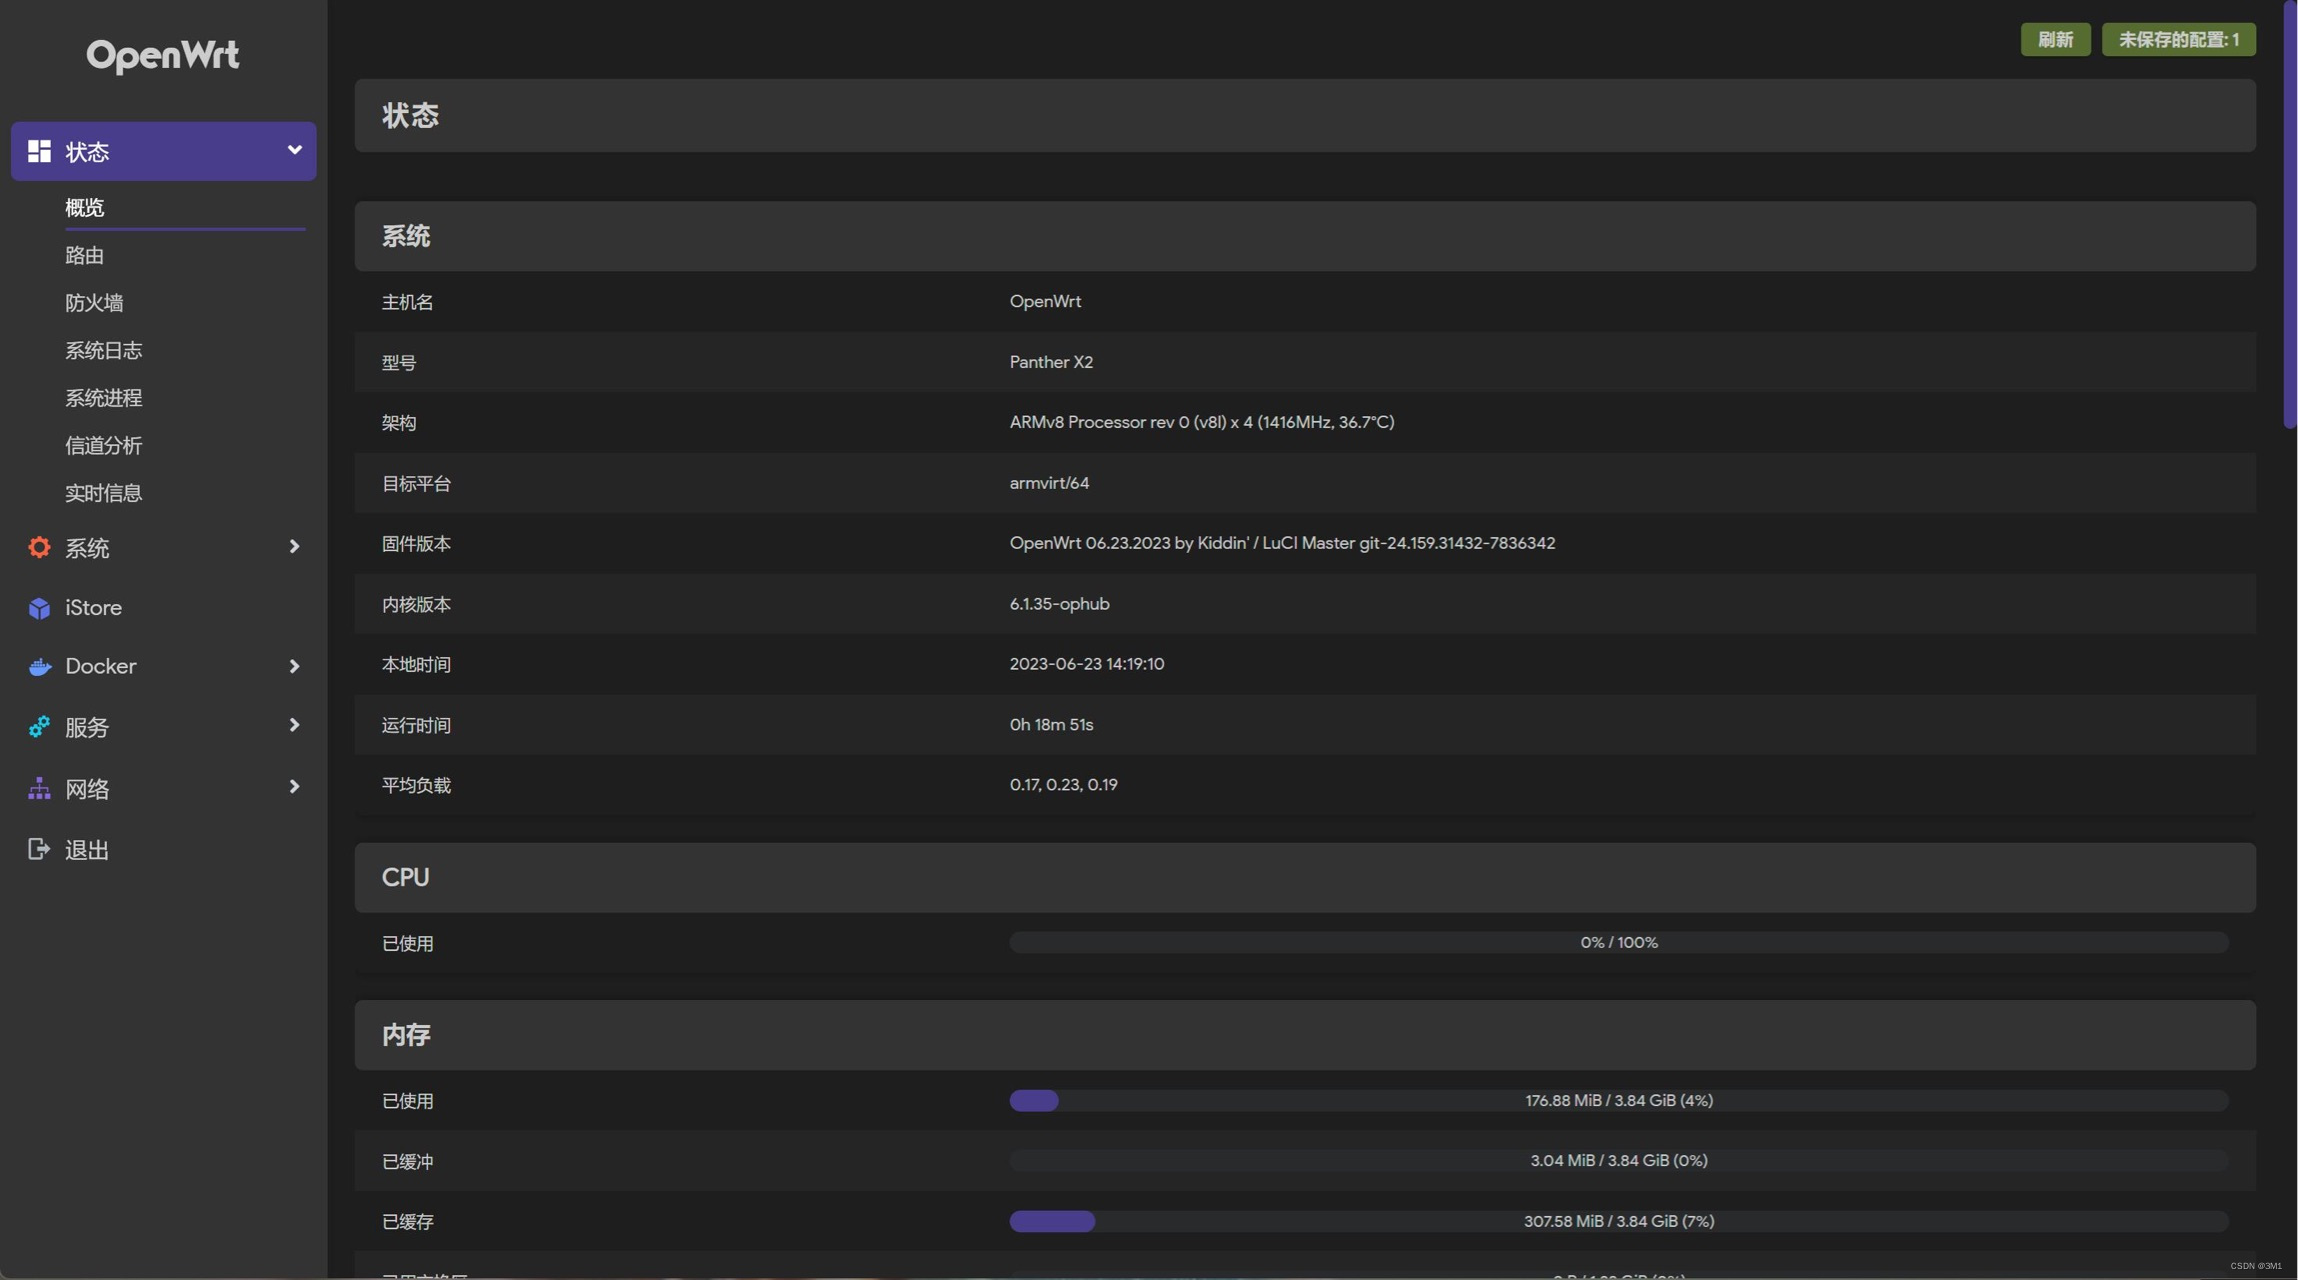Image resolution: width=2298 pixels, height=1280 pixels.
Task: Click the Docker whale icon
Action: [39, 667]
